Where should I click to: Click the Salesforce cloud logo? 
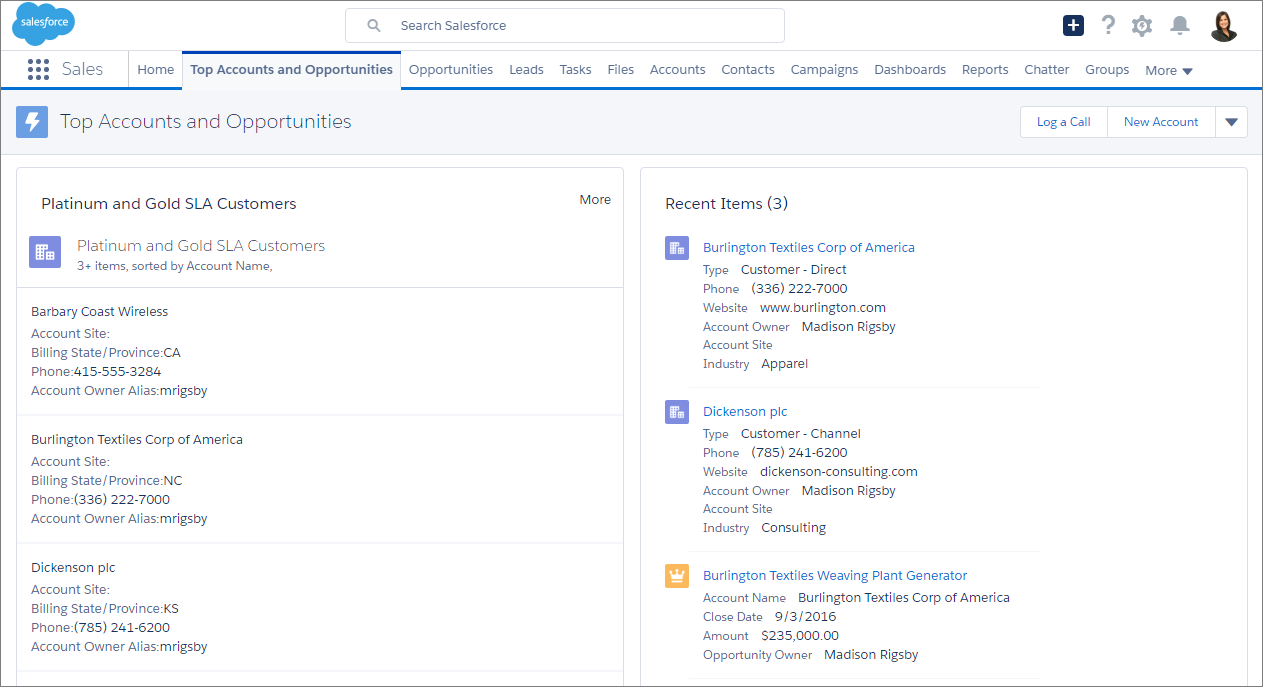click(x=43, y=24)
